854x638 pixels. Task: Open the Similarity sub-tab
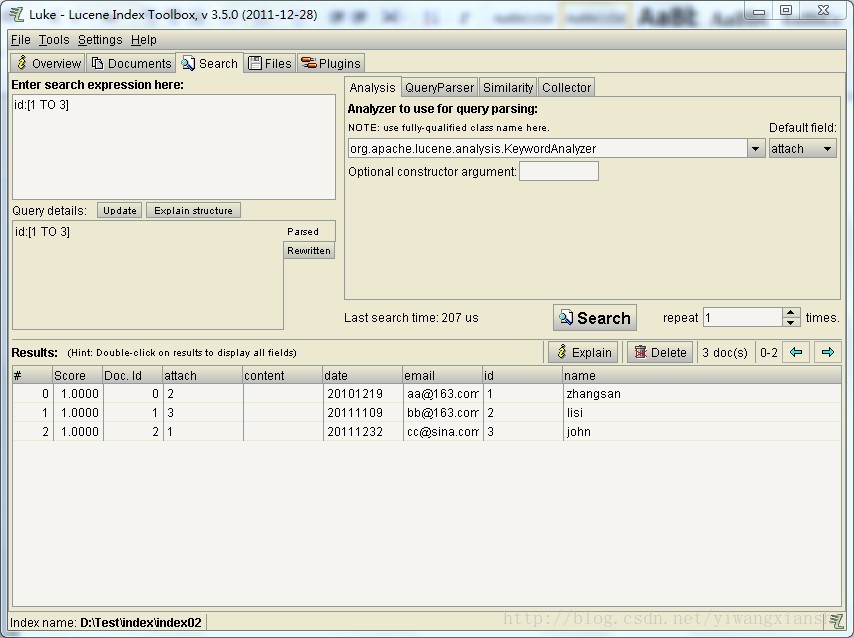click(508, 87)
